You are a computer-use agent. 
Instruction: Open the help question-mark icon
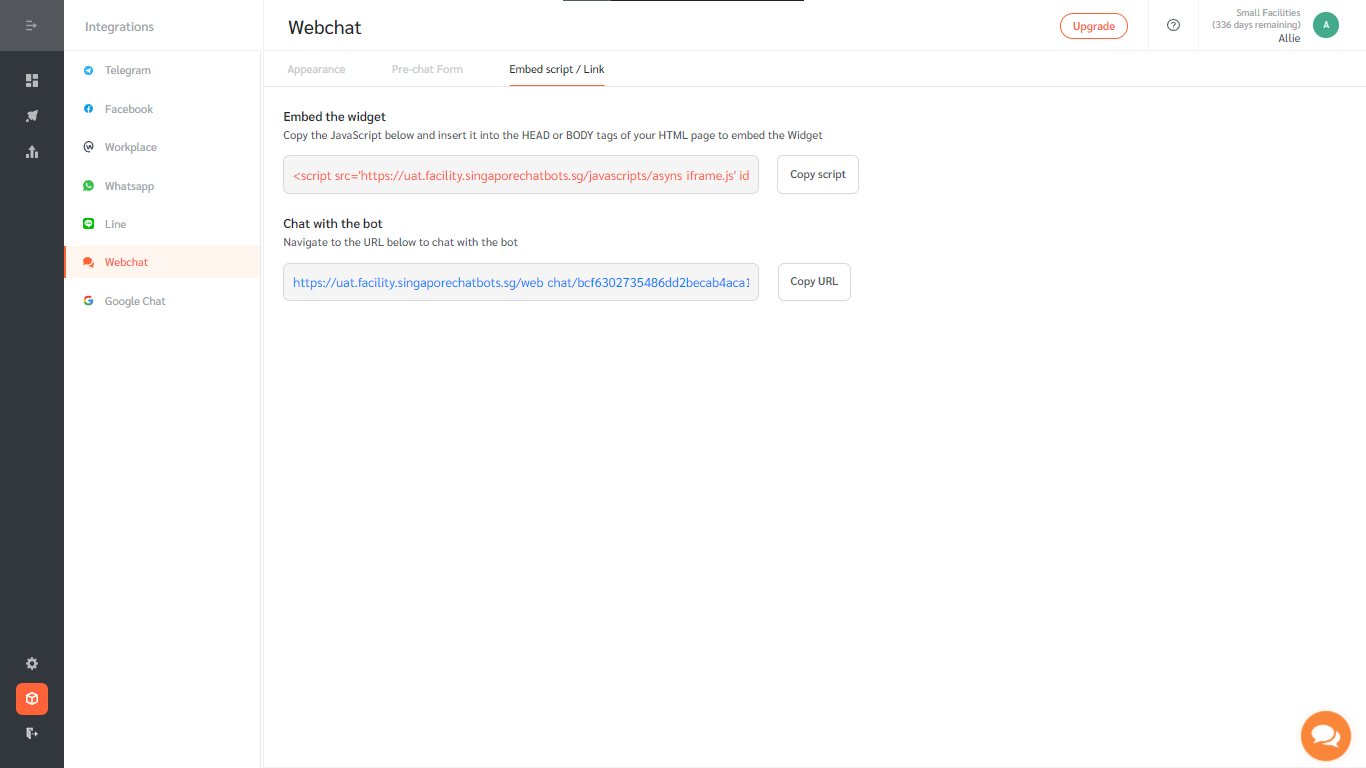(x=1173, y=25)
